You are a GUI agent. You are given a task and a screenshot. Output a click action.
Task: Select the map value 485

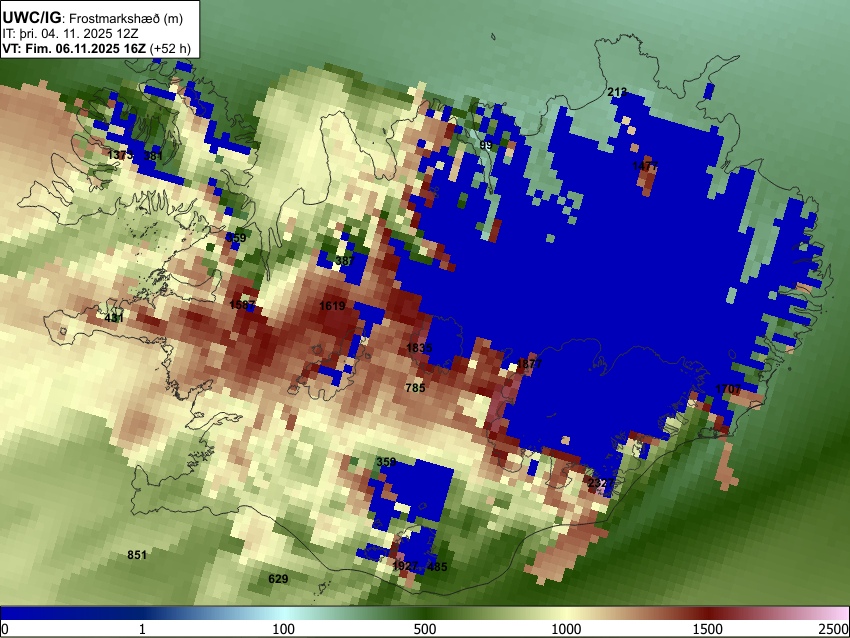coord(437,567)
